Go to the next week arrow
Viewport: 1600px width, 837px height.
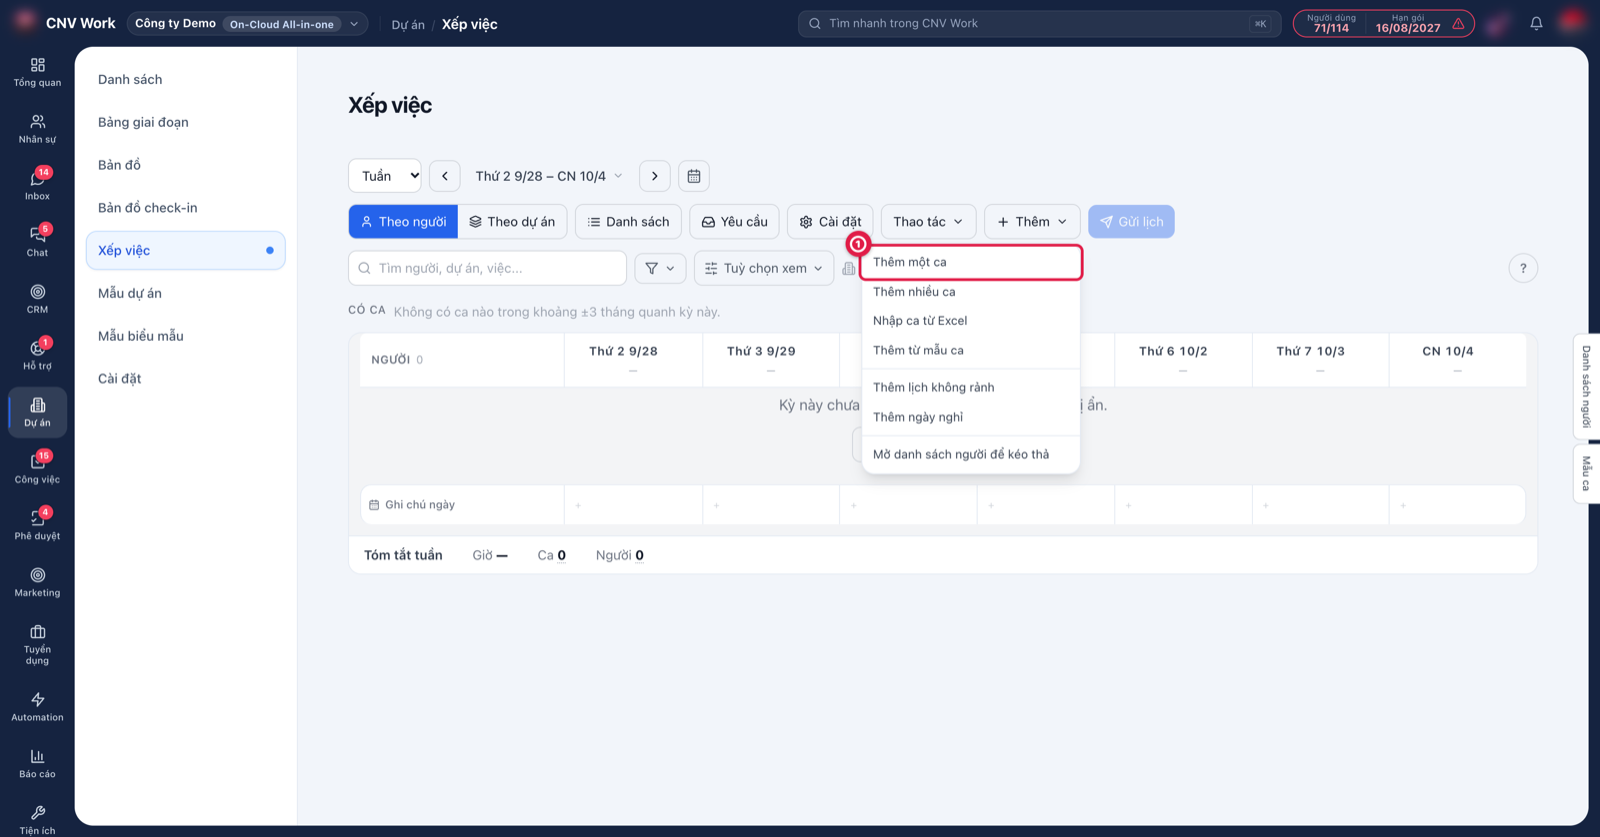click(x=655, y=176)
